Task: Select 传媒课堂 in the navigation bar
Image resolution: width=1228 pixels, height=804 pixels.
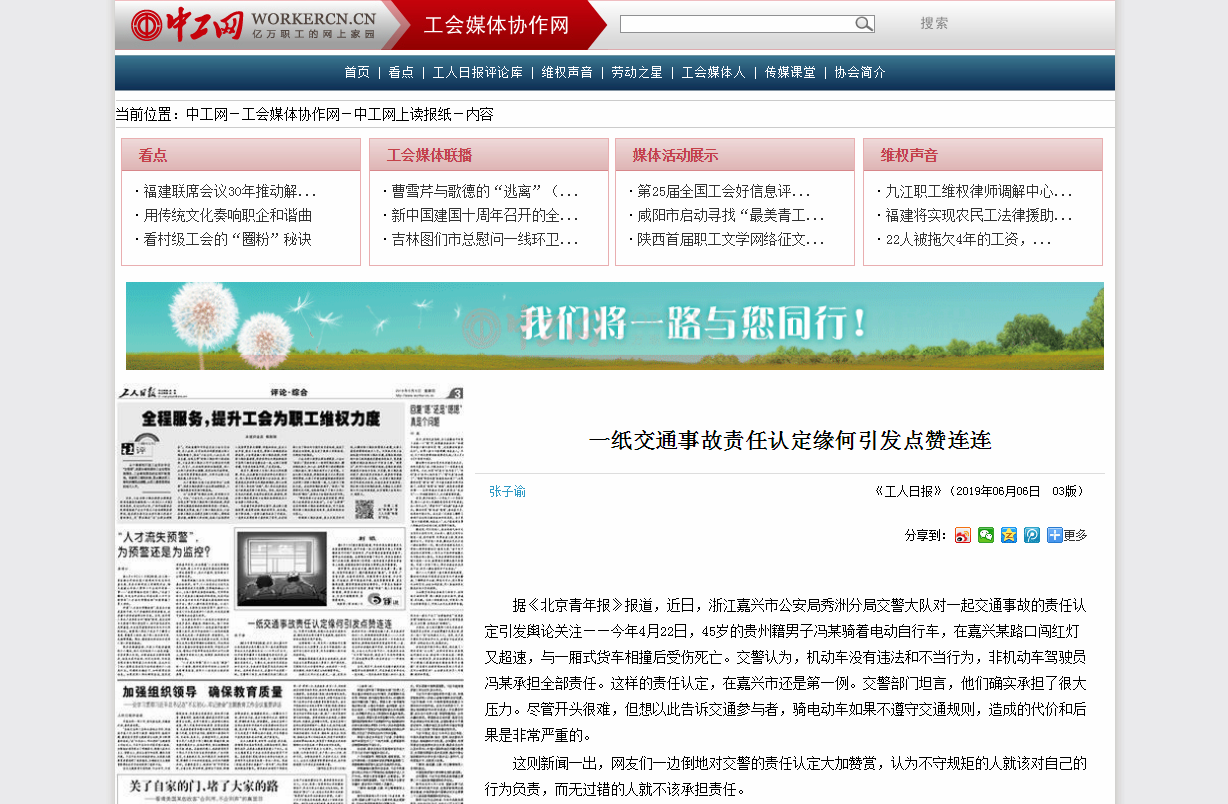Action: coord(790,72)
